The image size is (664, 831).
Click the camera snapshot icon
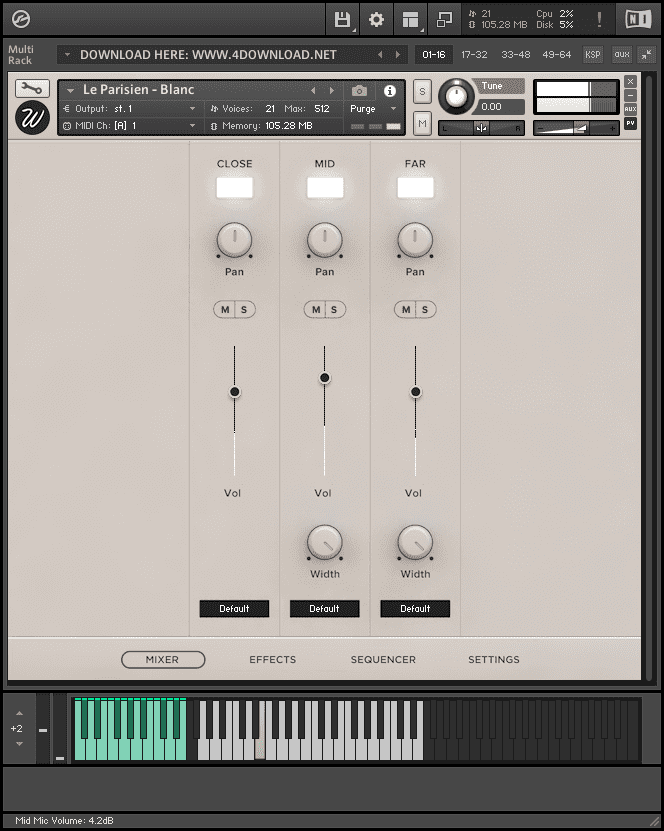[x=359, y=91]
